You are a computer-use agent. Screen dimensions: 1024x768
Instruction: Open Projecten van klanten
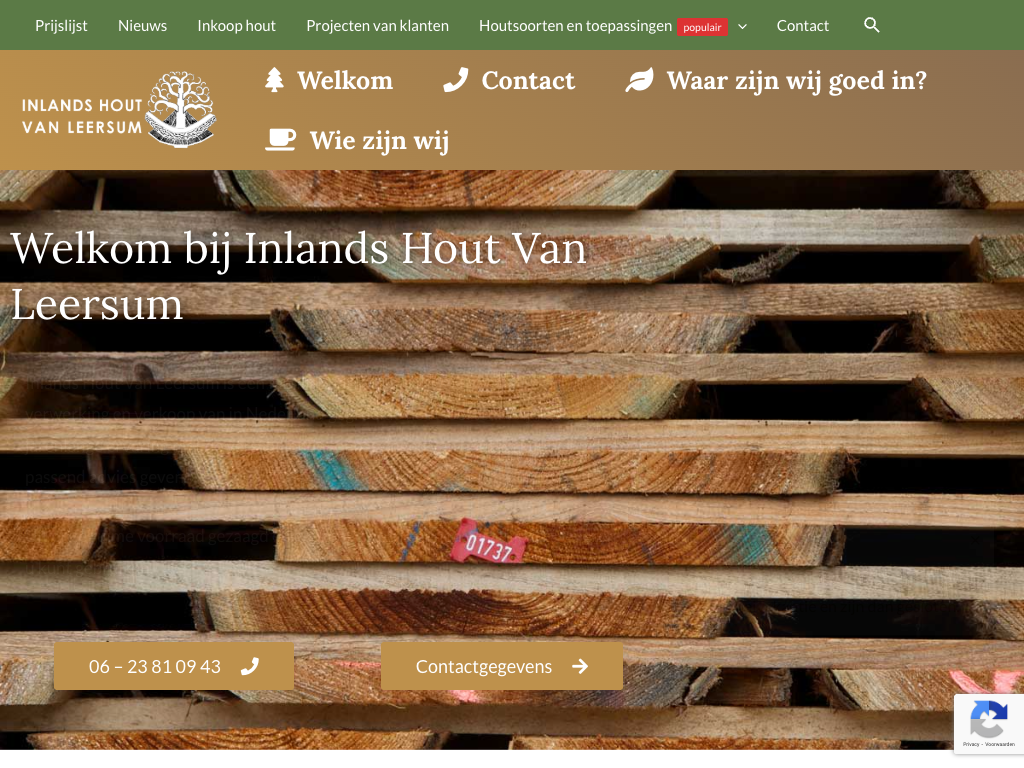pyautogui.click(x=377, y=25)
